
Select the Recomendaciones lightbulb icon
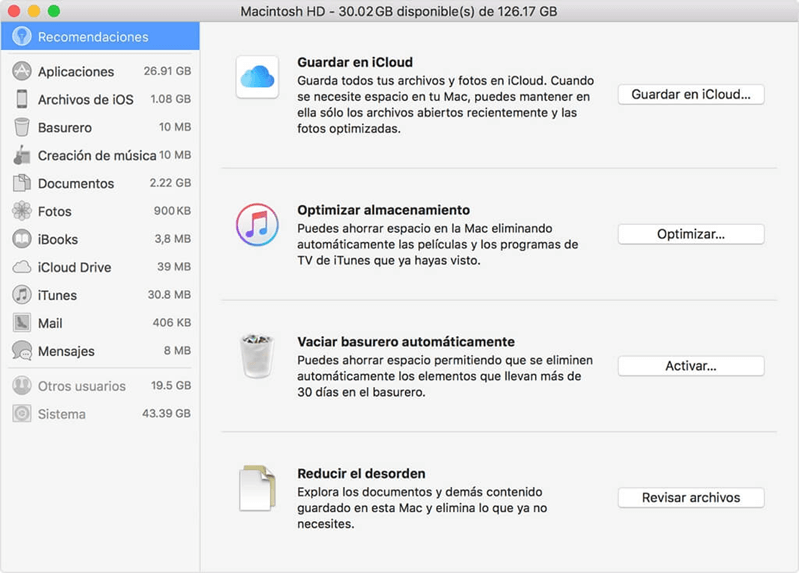(x=21, y=36)
